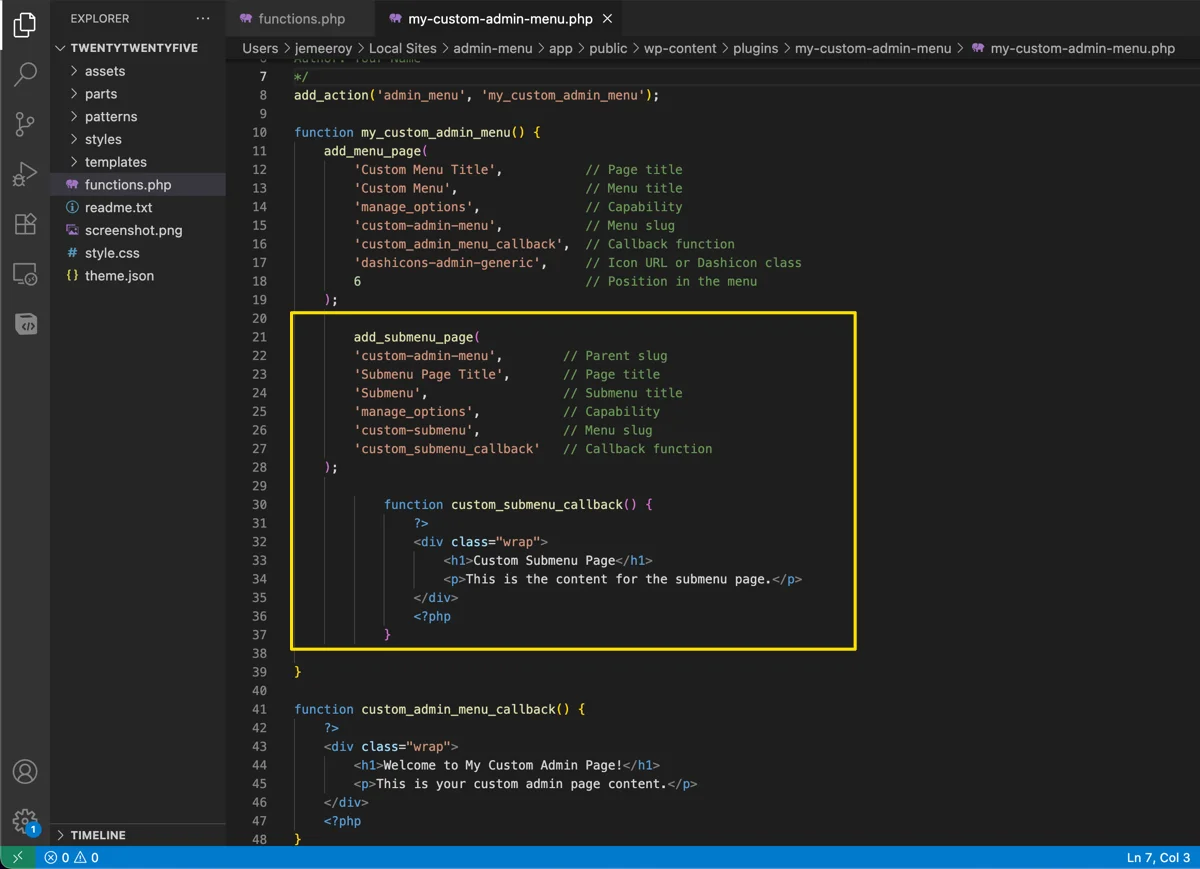Screen dimensions: 1200x869
Task: Close the my-custom-admin-menu.php tab
Action: click(608, 19)
